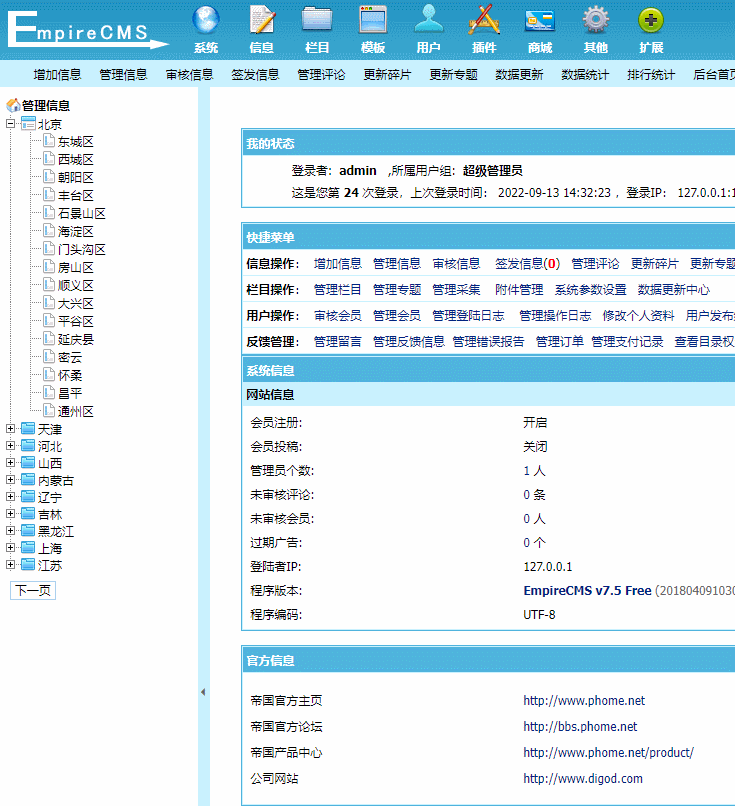Expand the 吉林 tree node

[x=10, y=513]
